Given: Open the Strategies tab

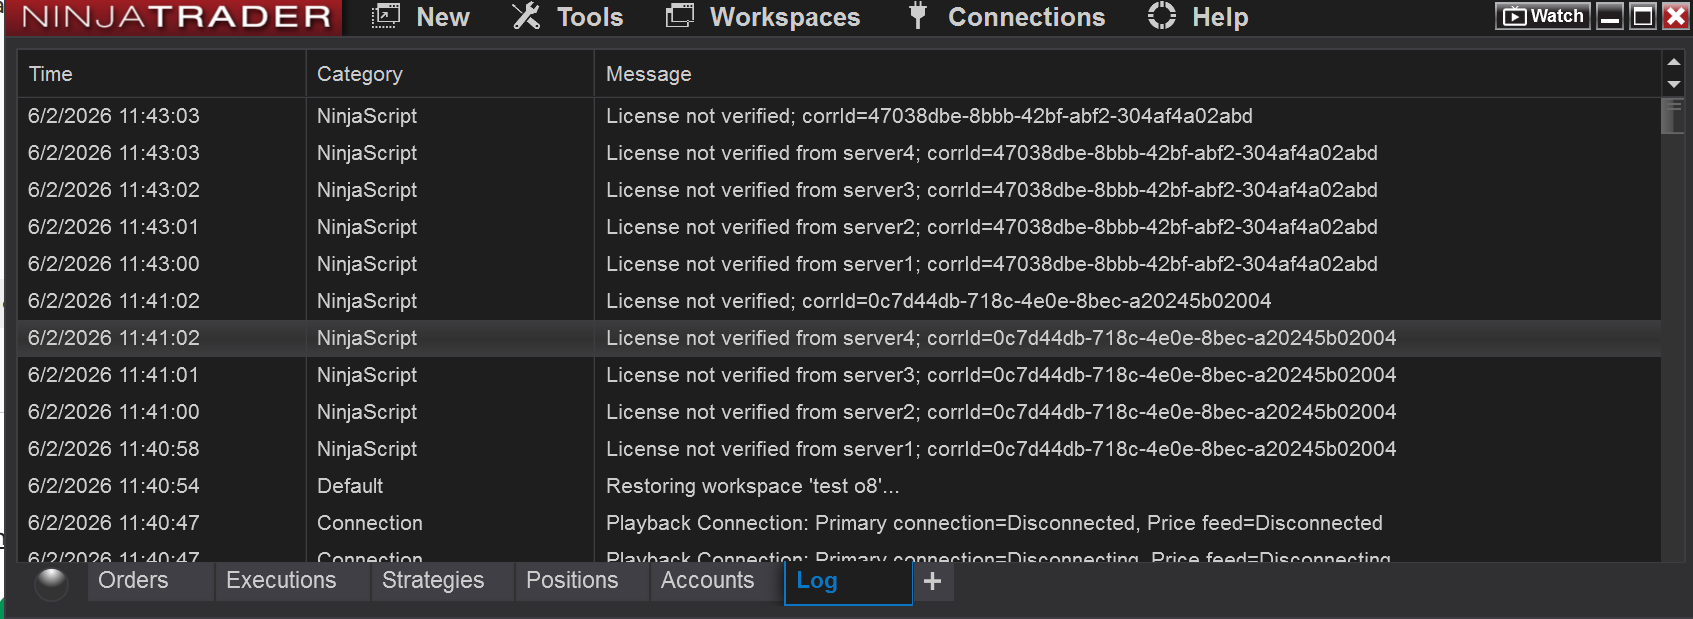Looking at the screenshot, I should tap(432, 581).
